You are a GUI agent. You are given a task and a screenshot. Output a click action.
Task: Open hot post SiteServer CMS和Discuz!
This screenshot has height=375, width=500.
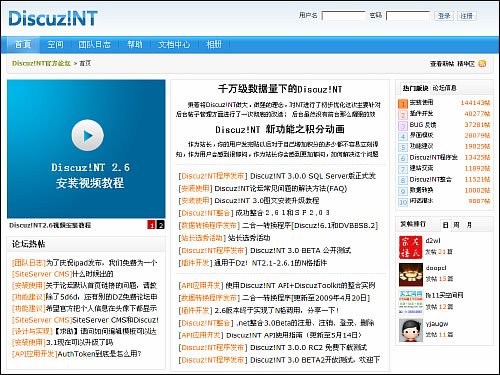[x=115, y=320]
